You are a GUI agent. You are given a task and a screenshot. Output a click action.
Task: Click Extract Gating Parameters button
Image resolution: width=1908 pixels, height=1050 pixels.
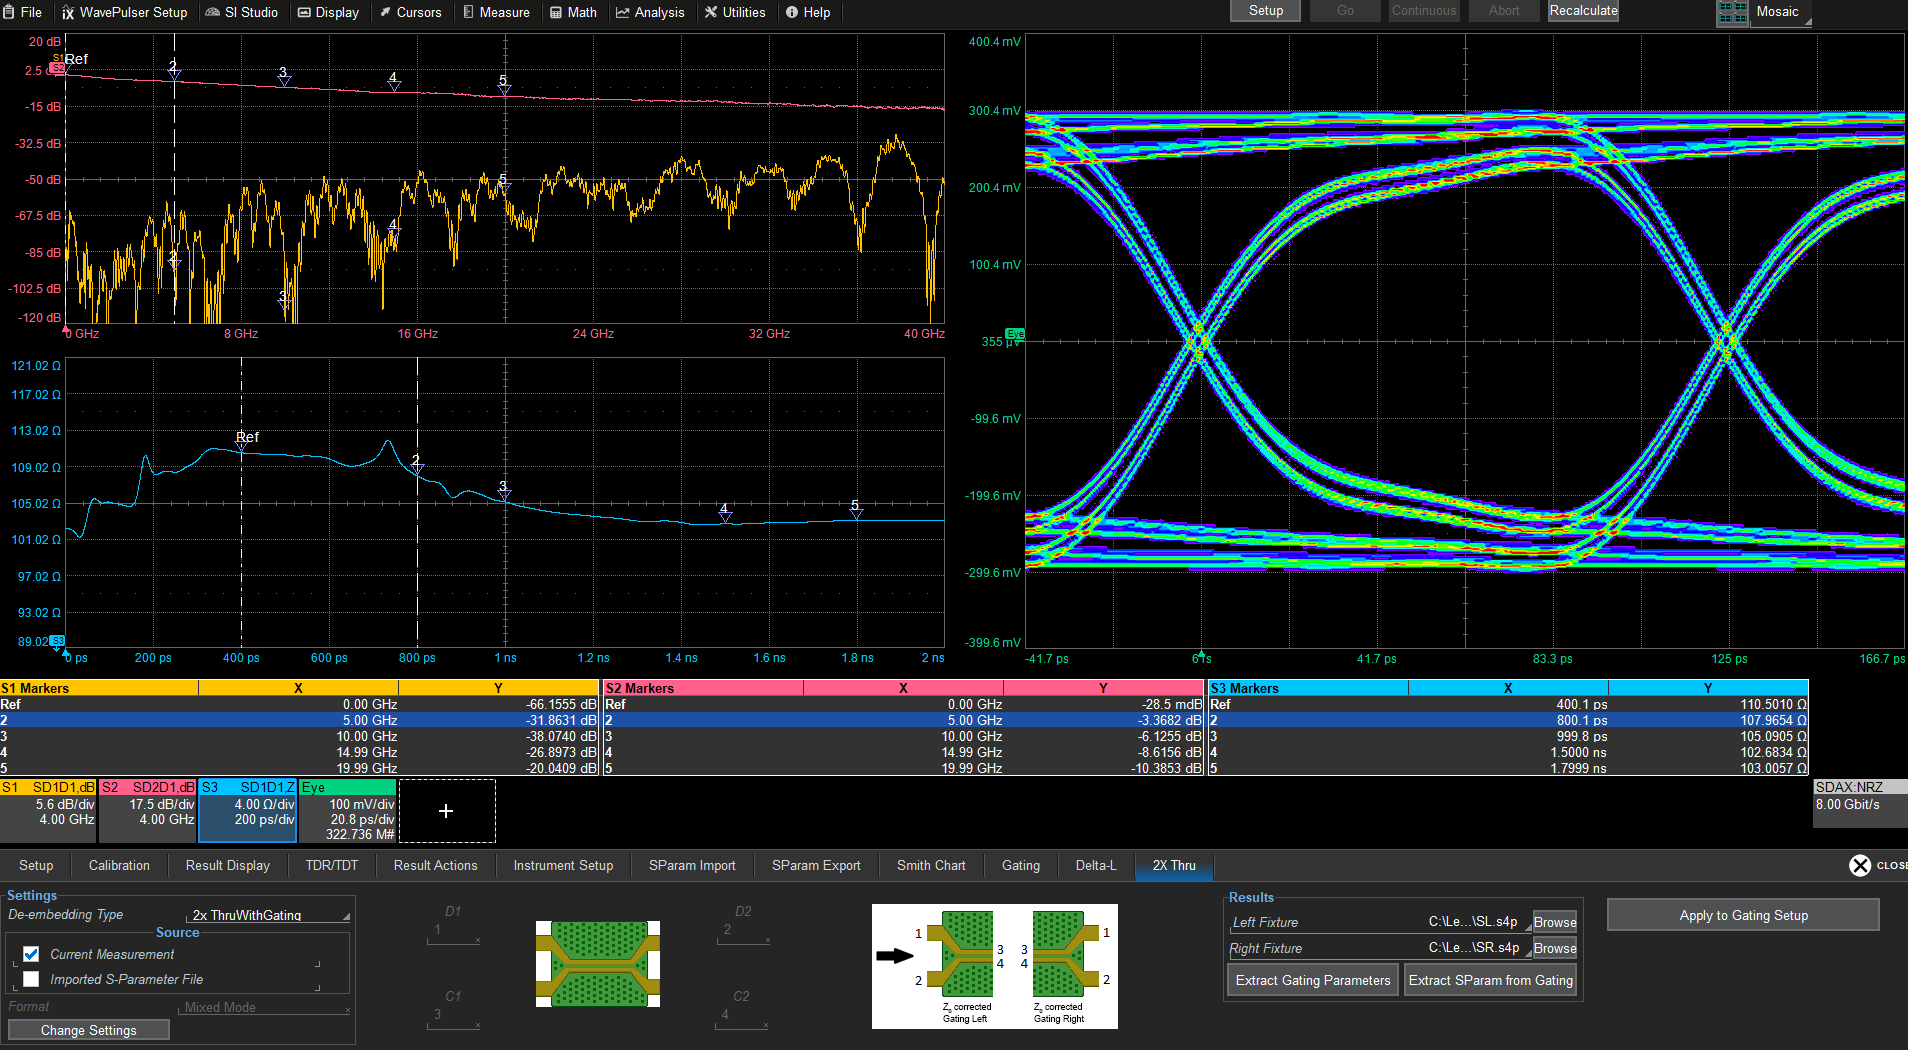click(x=1312, y=980)
